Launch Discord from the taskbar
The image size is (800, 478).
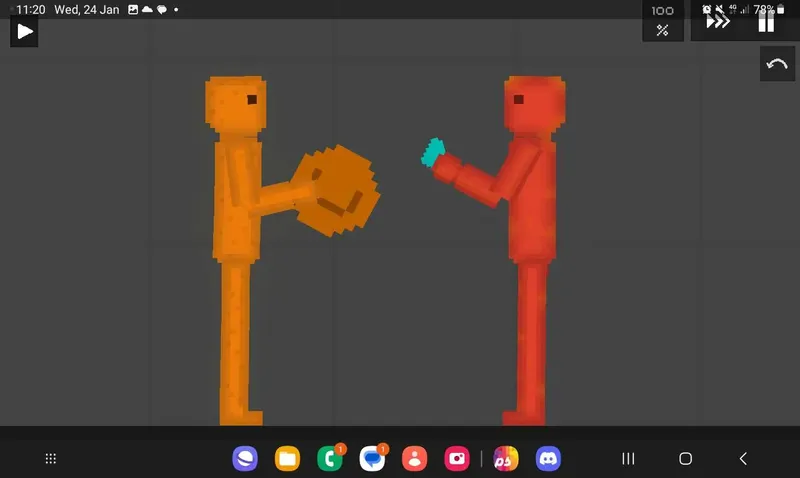(x=548, y=458)
